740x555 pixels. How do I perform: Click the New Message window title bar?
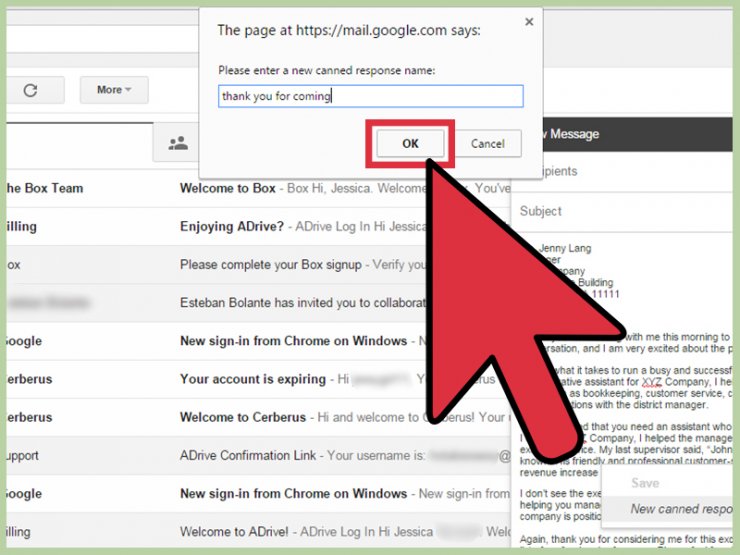tap(630, 134)
